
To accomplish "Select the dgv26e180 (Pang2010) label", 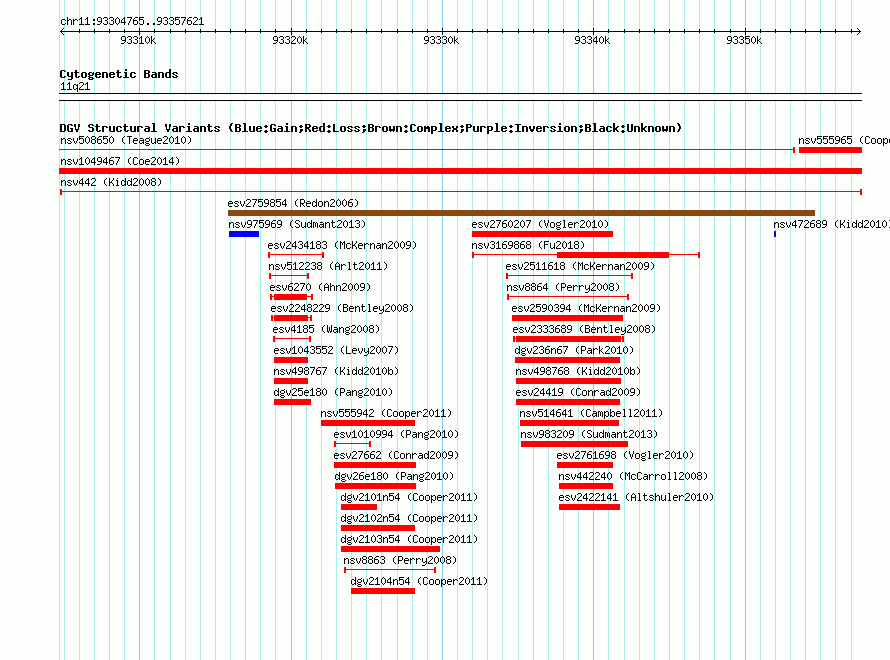I will click(394, 476).
